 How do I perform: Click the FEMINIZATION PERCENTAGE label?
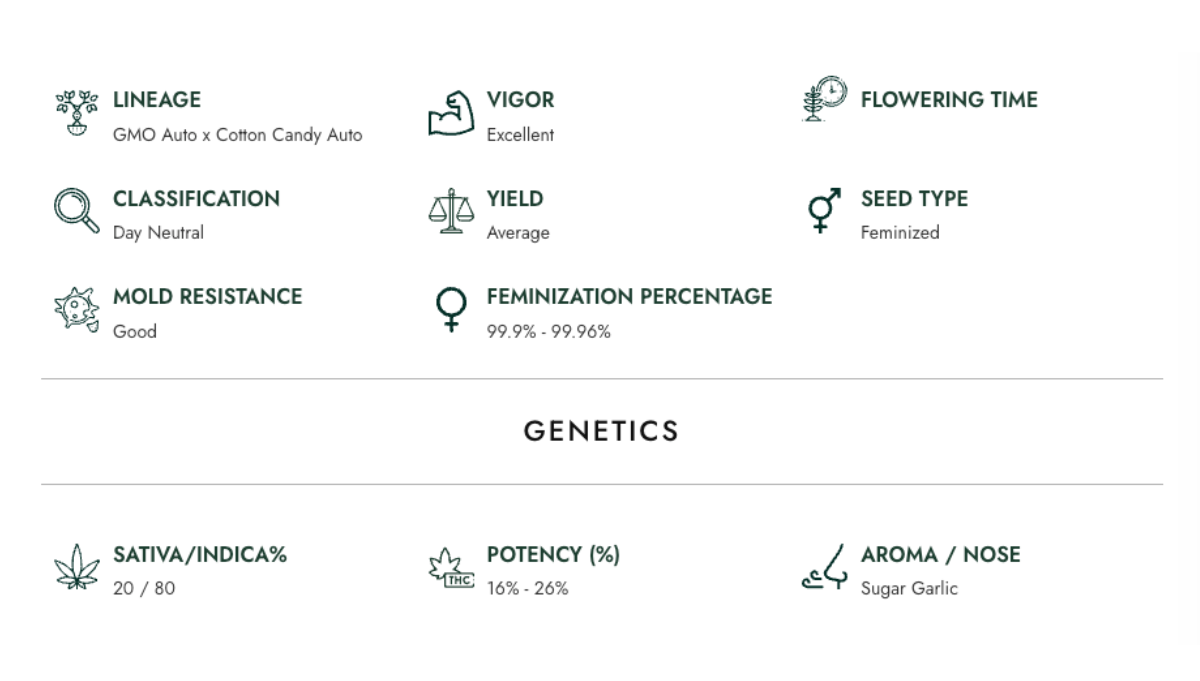point(629,297)
